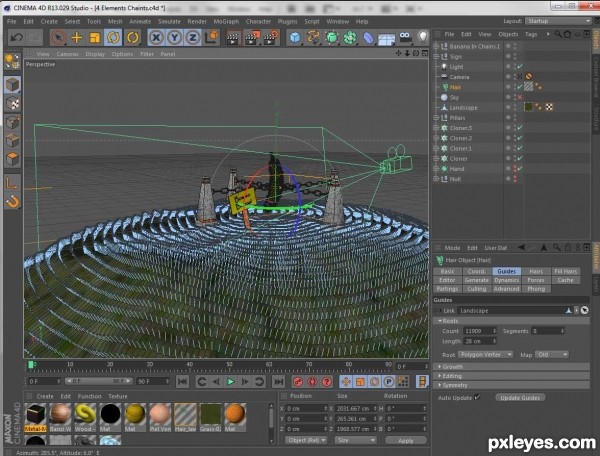
Task: Expand the Symmetry section
Action: click(511, 385)
